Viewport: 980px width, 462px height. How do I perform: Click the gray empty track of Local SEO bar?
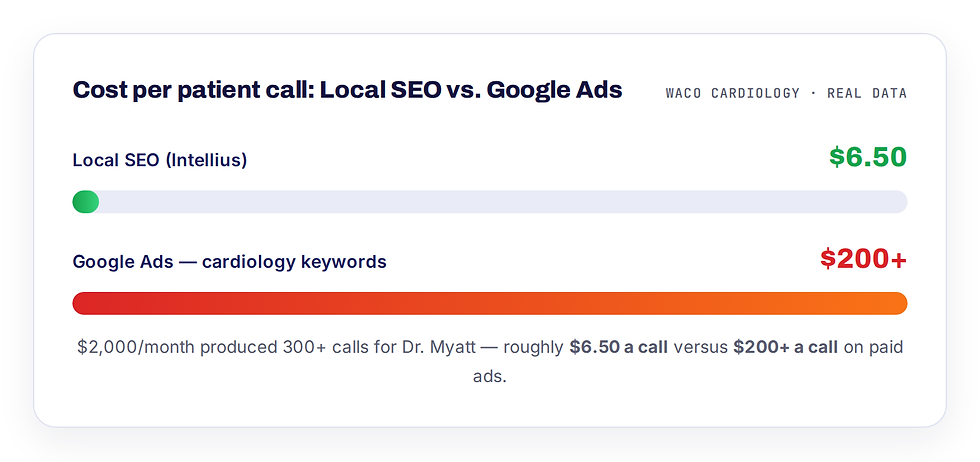pyautogui.click(x=503, y=202)
